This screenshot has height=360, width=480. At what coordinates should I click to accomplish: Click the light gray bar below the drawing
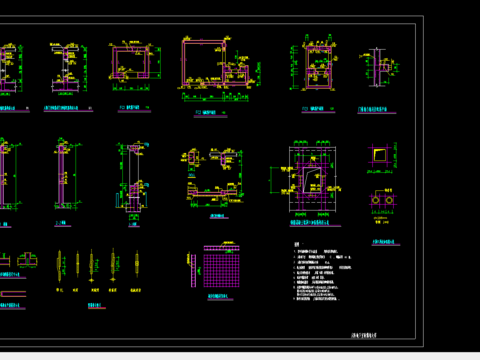click(240, 356)
